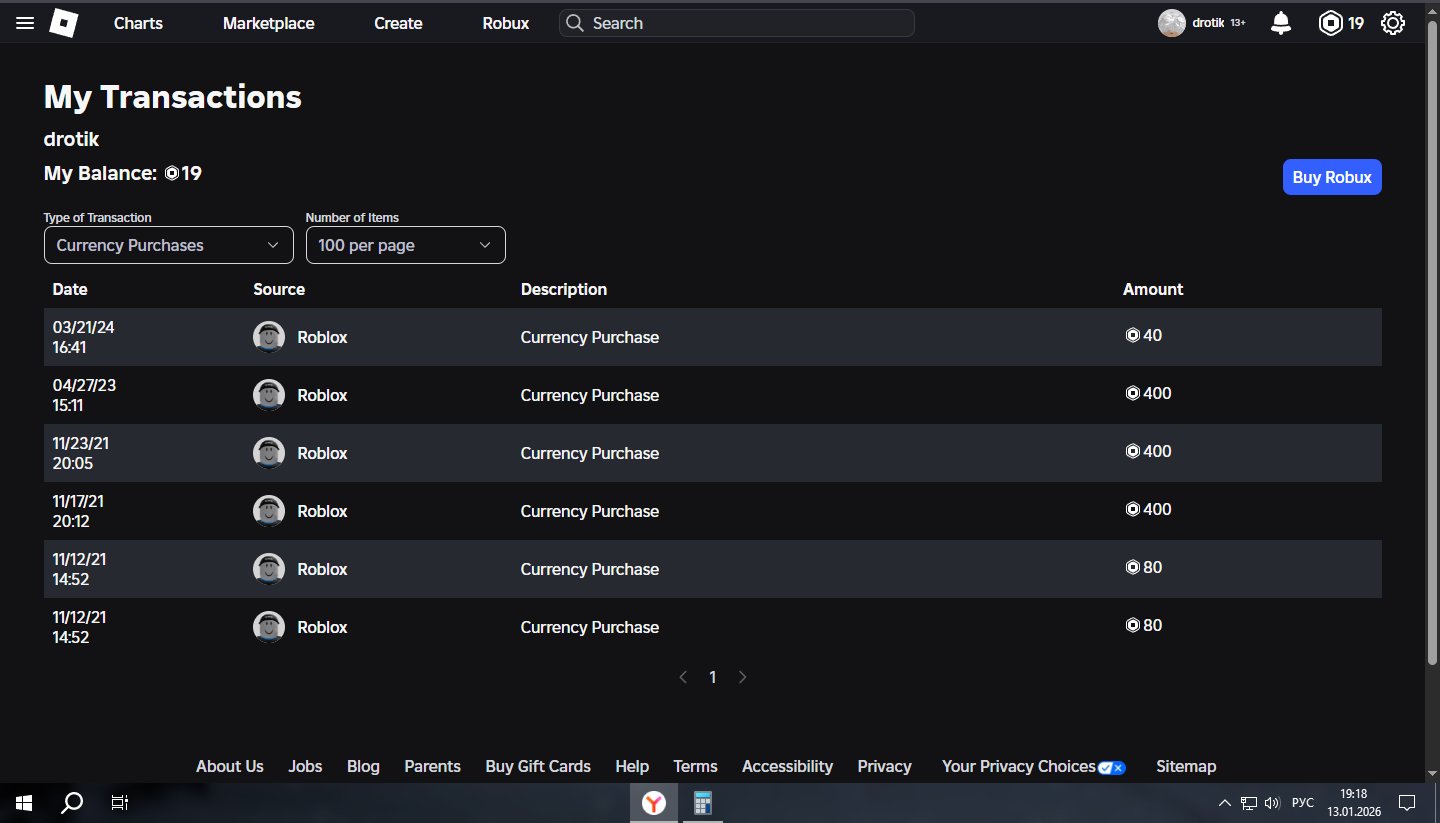The width and height of the screenshot is (1440, 823).
Task: Click the drotik profile avatar
Action: click(x=1172, y=23)
